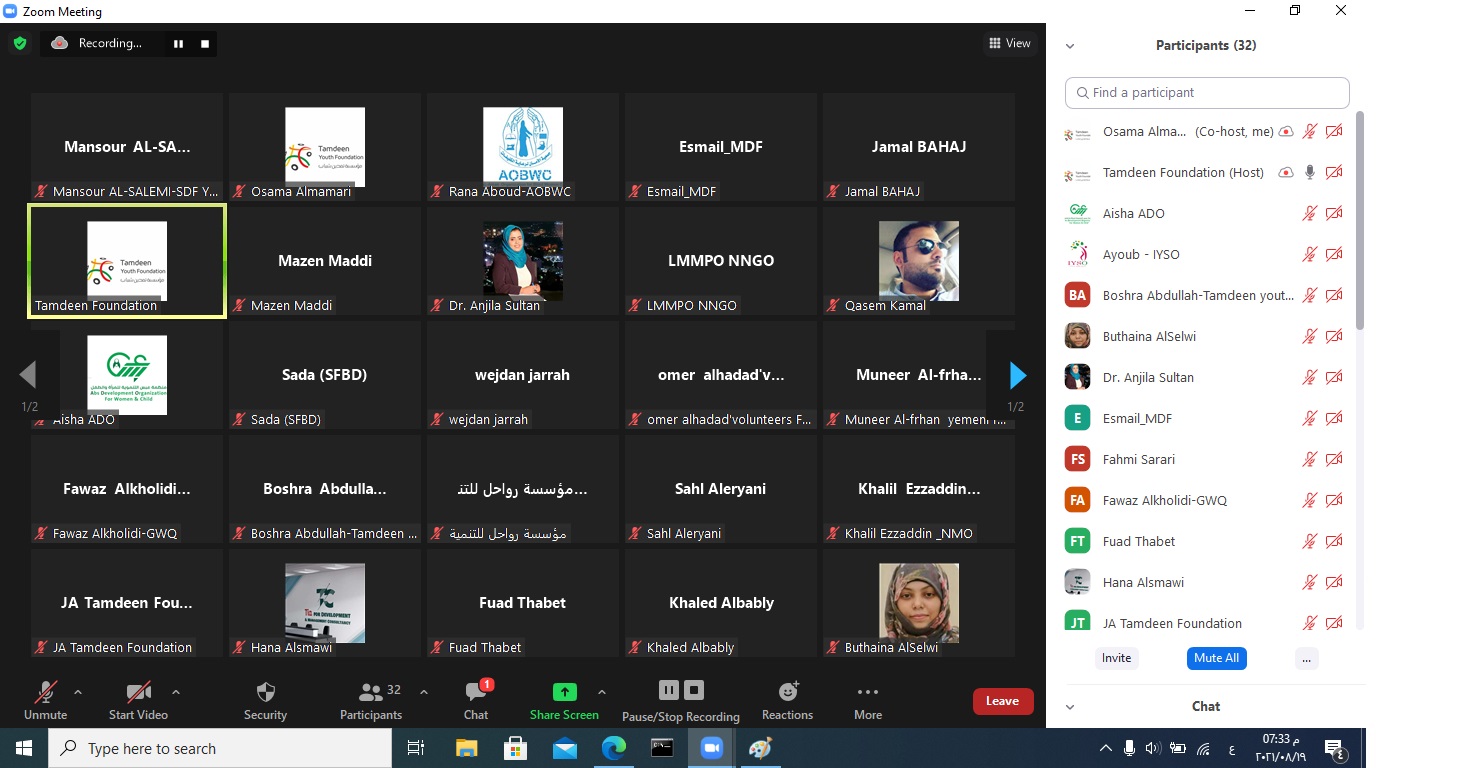Click the Tamdeen Foundation highlighted video tile
Viewport: 1469px width, 768px height.
pos(127,261)
